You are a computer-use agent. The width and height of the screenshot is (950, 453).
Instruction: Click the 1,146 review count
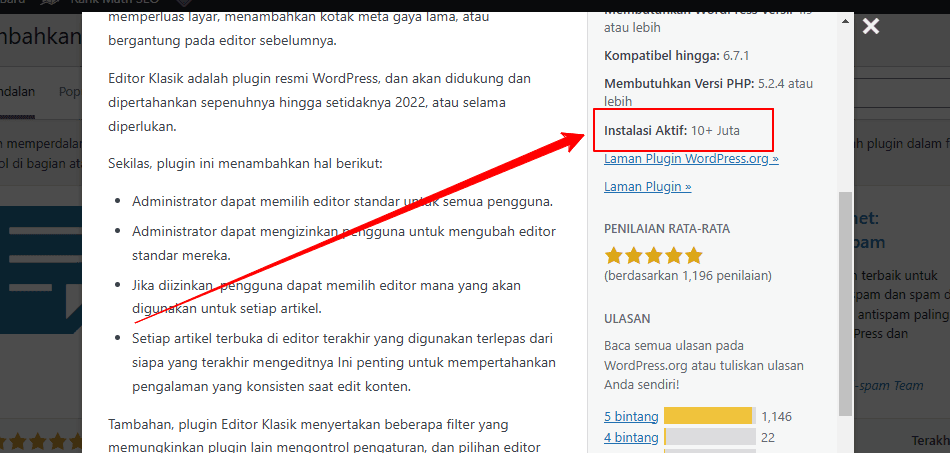pyautogui.click(x=777, y=417)
